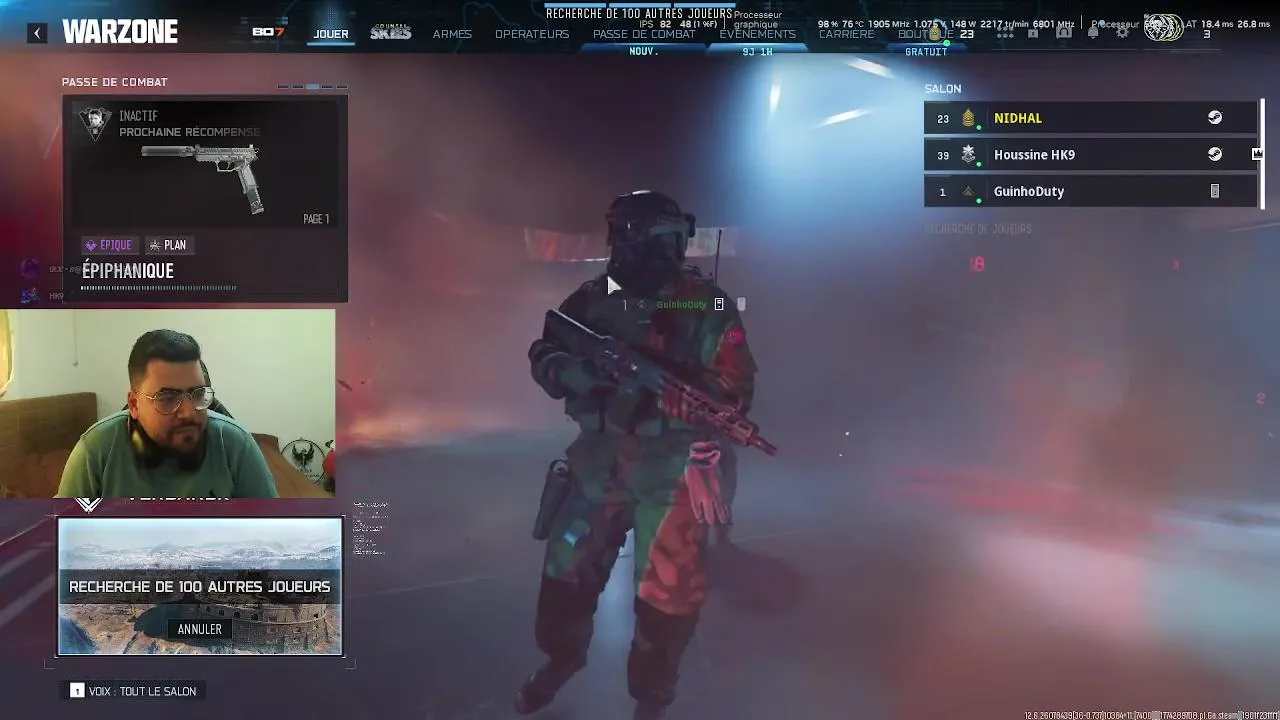
Task: Open the BO7 game tab
Action: coord(268,32)
